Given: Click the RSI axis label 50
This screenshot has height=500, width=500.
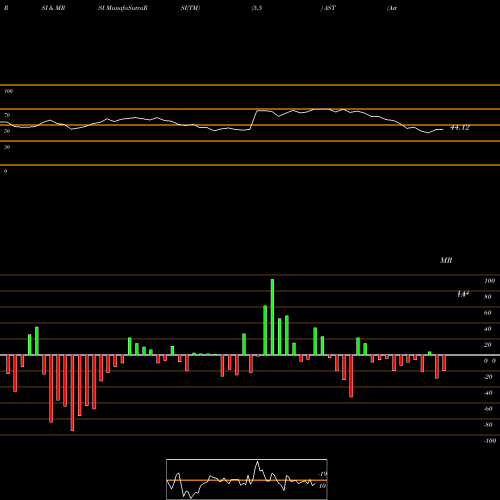Looking at the screenshot, I should click(x=7, y=131).
